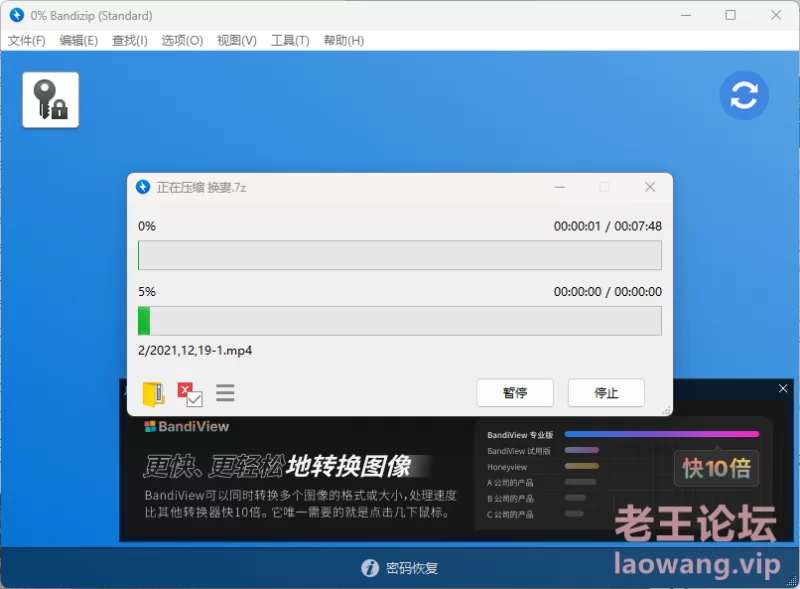Open the 文件(F) menu

pos(27,40)
